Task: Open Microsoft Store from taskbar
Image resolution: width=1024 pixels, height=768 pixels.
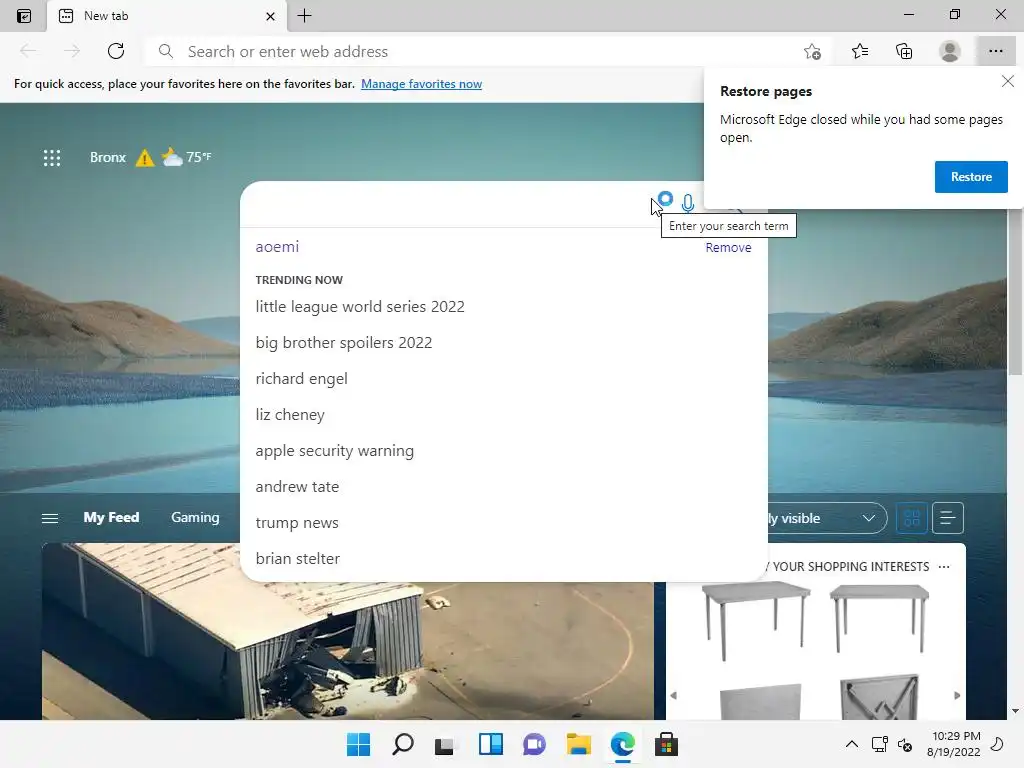Action: click(666, 744)
